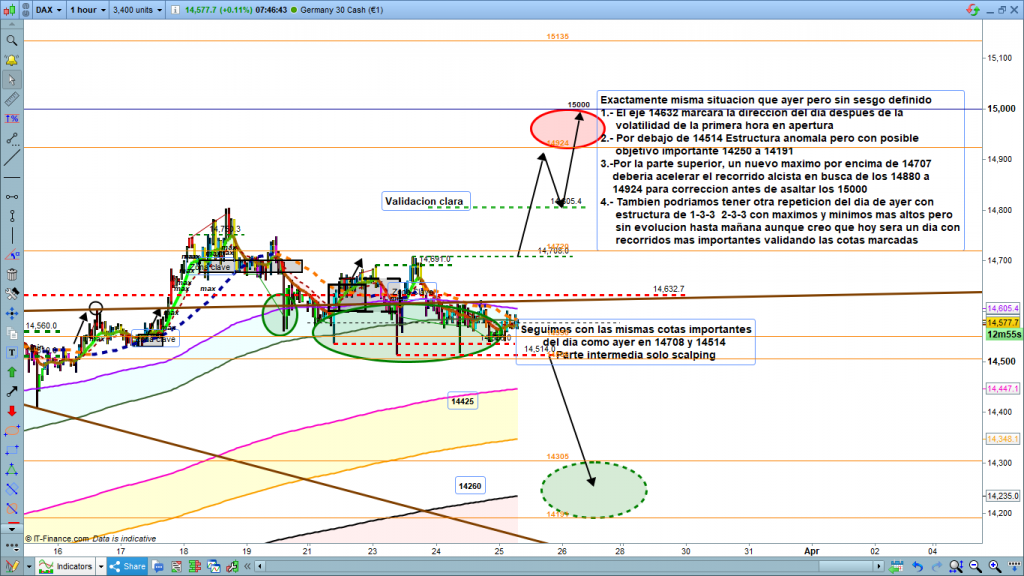Click the Share button

(129, 566)
